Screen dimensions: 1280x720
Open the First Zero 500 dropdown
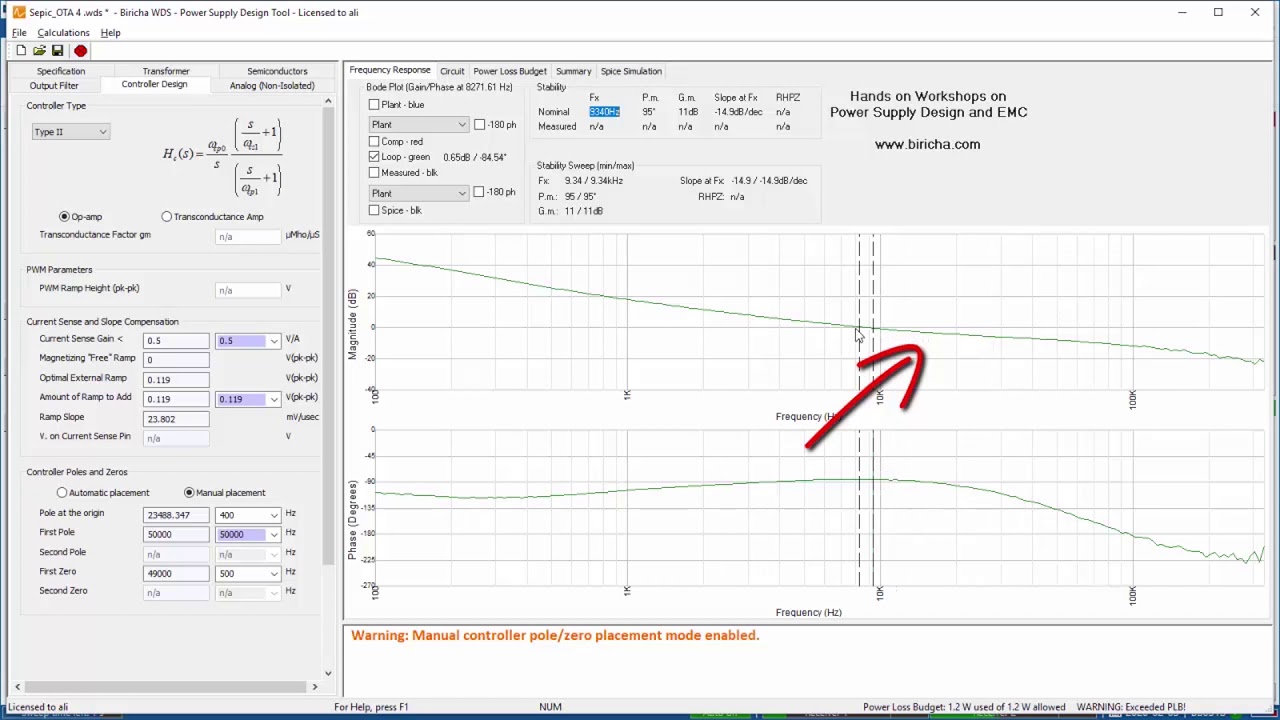[x=248, y=573]
